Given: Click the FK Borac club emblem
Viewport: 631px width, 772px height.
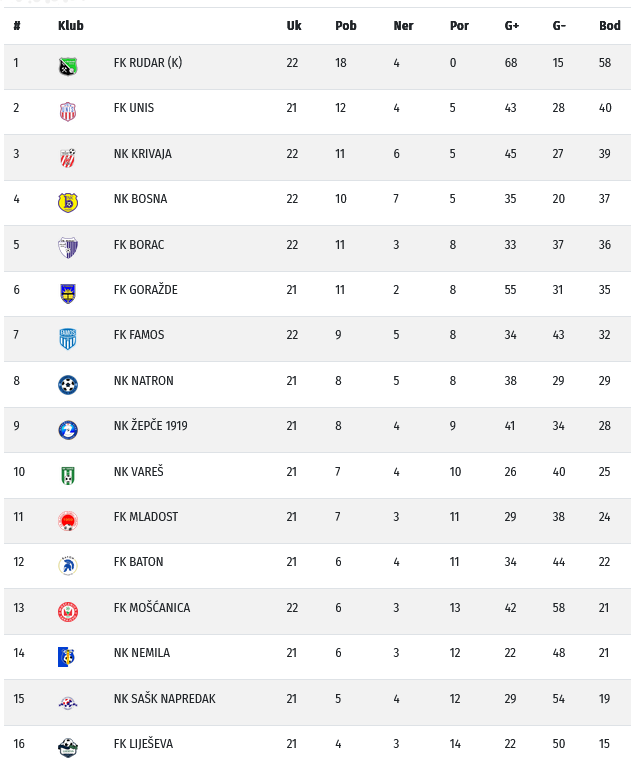Looking at the screenshot, I should pos(67,248).
